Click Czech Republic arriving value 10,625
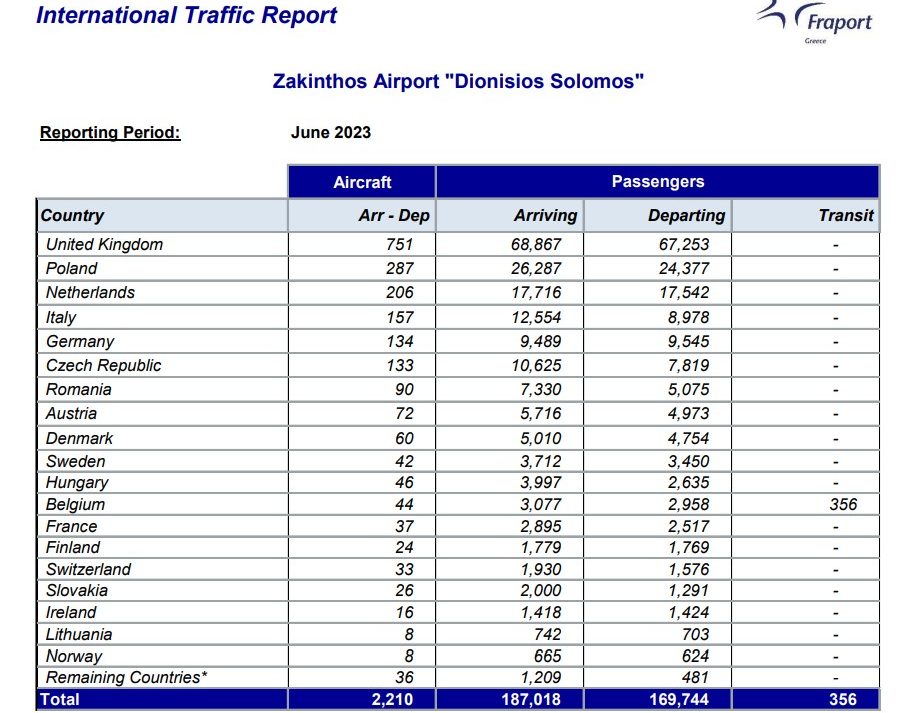 536,366
